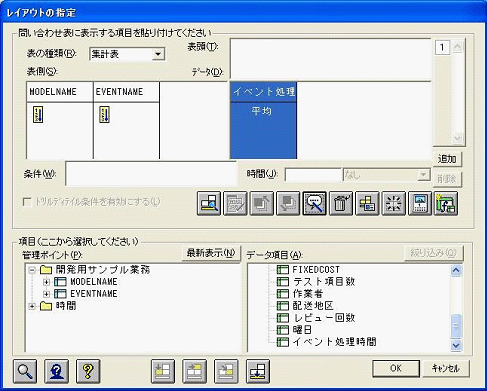Click the trash can delete icon
This screenshot has height=391, width=487.
coord(341,203)
